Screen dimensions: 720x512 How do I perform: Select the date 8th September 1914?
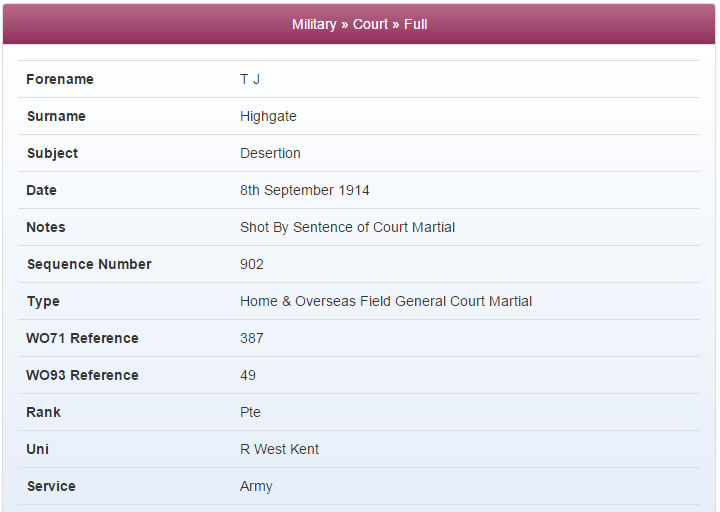304,190
